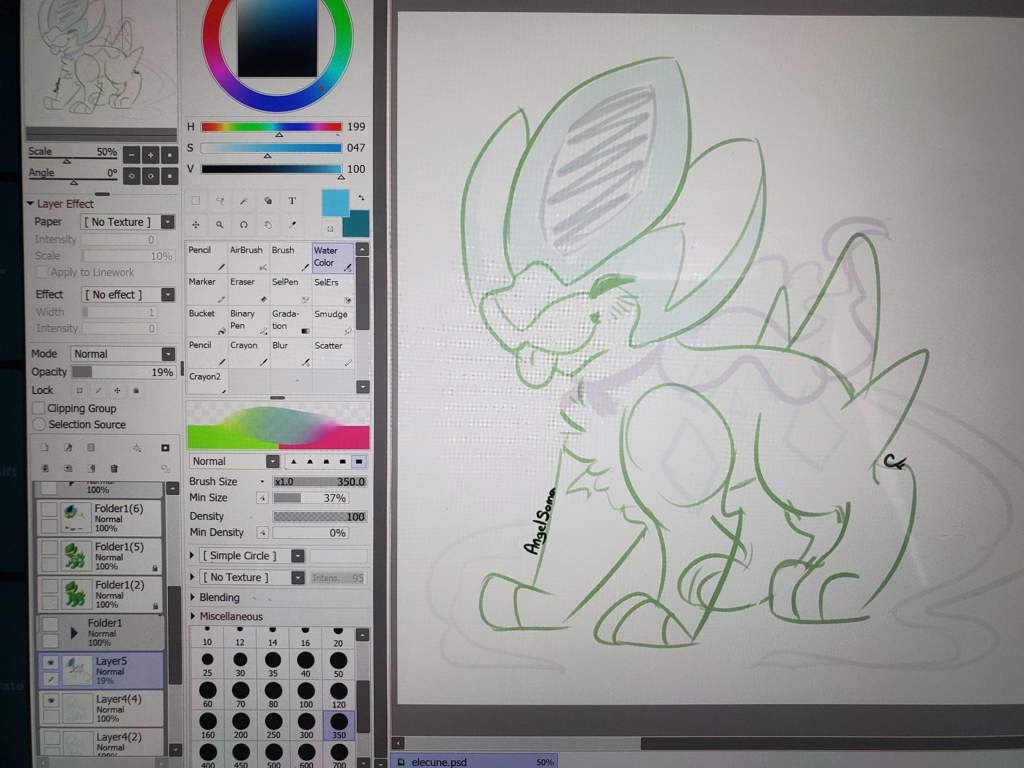Select the SelErs tool

pos(332,290)
